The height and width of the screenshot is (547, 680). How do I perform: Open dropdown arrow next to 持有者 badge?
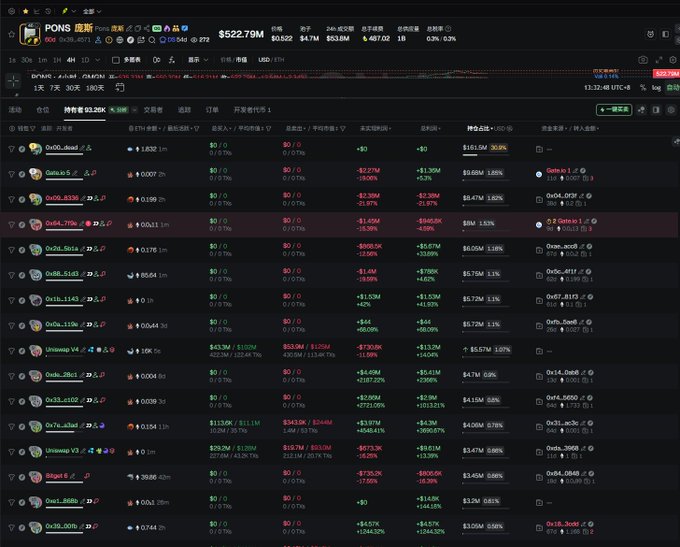pos(134,110)
